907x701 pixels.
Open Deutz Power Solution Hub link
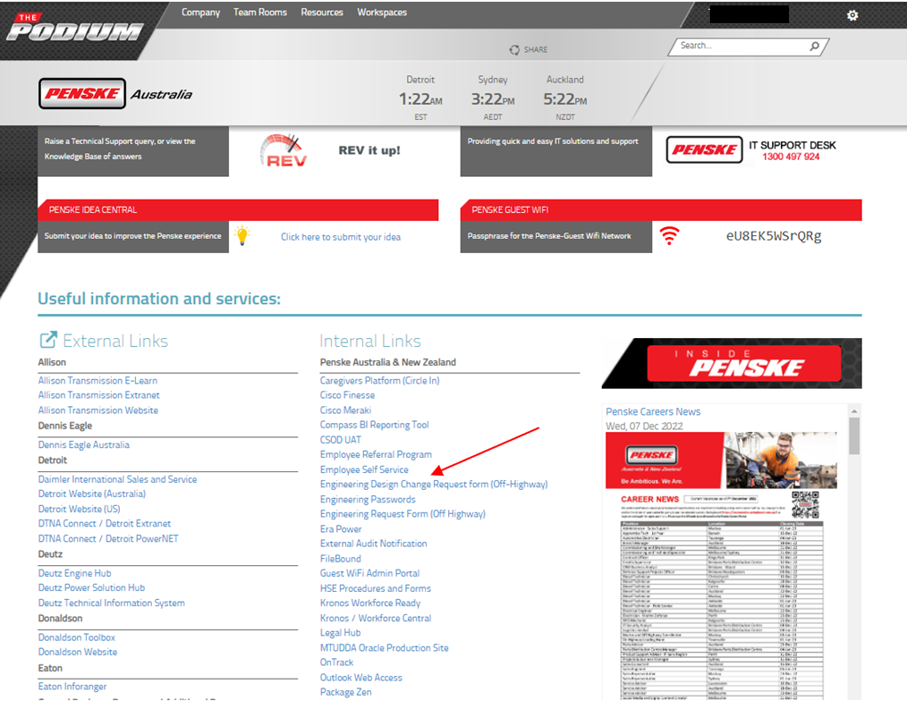(91, 588)
